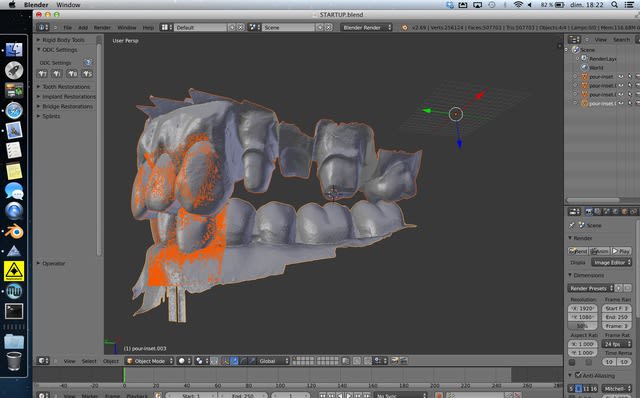
Task: Click the render layers icon in 3D header
Action: pyautogui.click(x=394, y=361)
